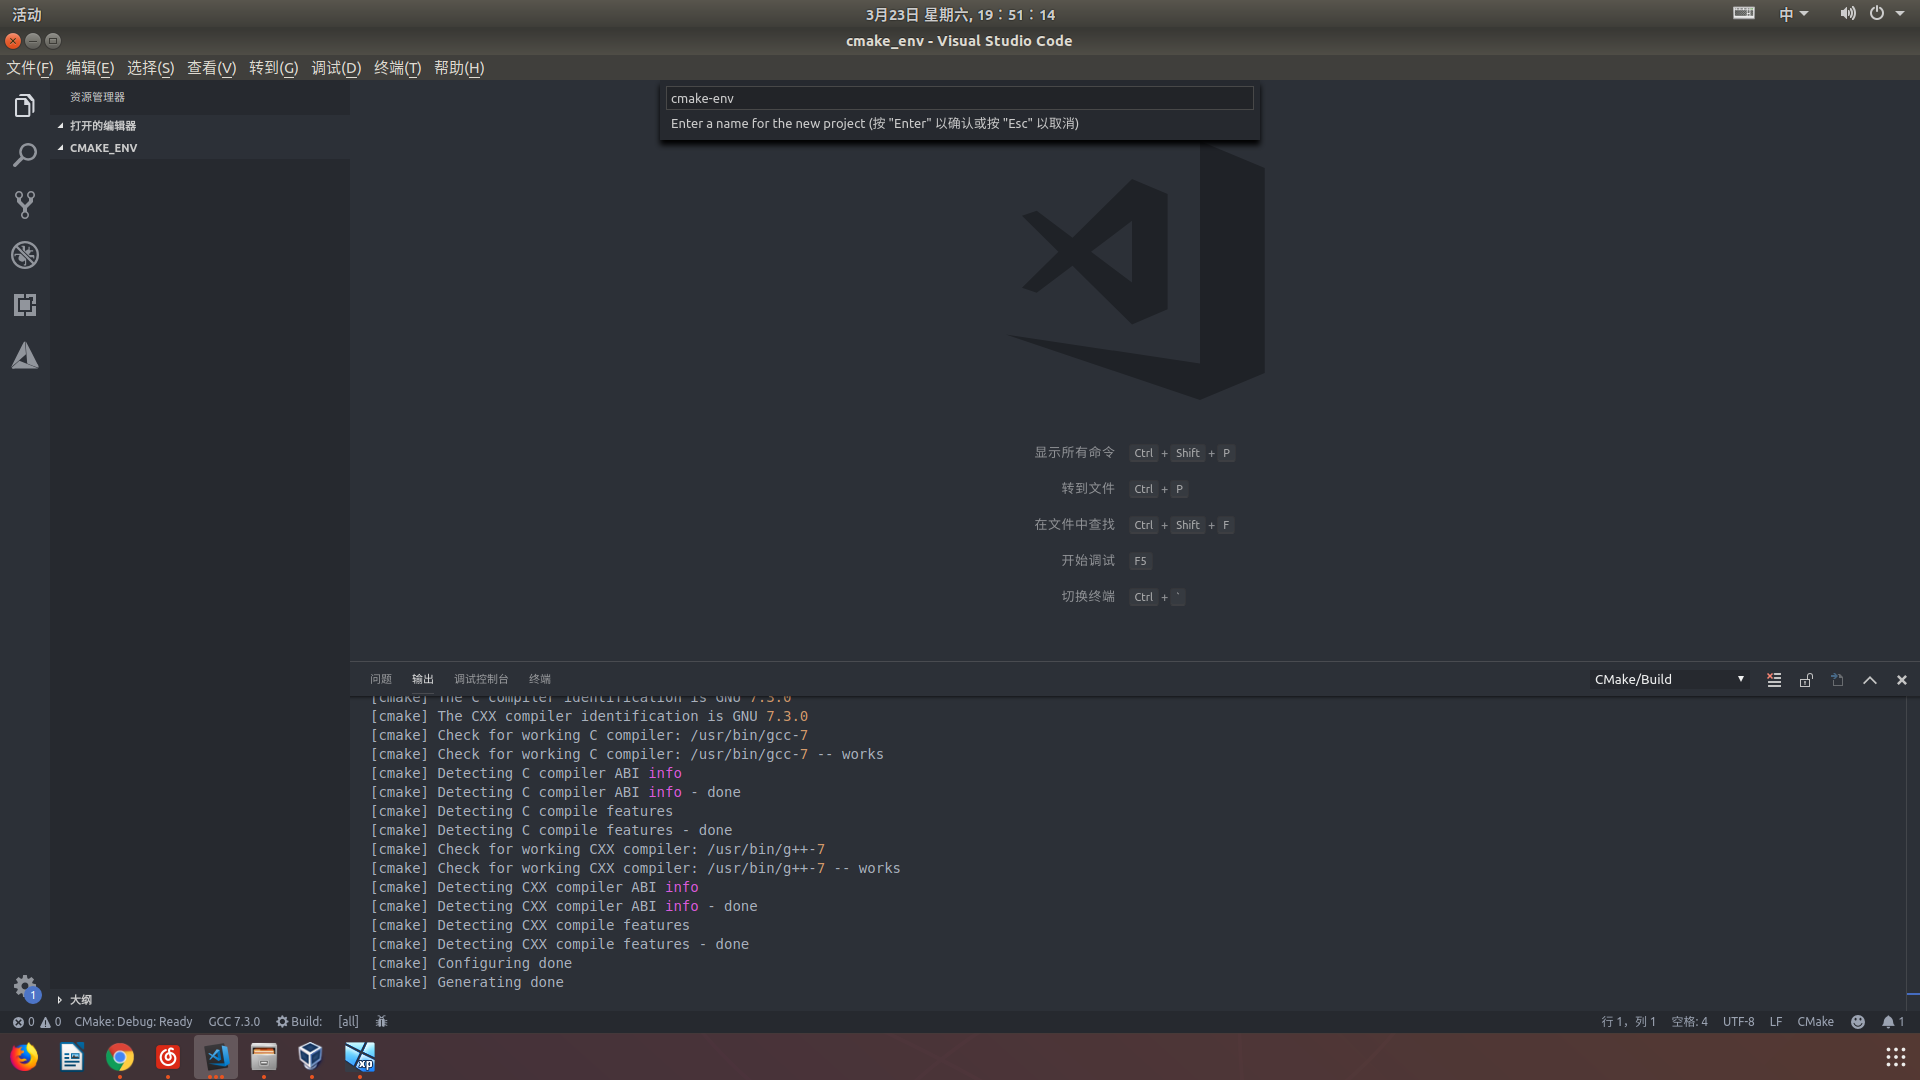
Task: Open NetEase Music from the dock
Action: coord(168,1057)
